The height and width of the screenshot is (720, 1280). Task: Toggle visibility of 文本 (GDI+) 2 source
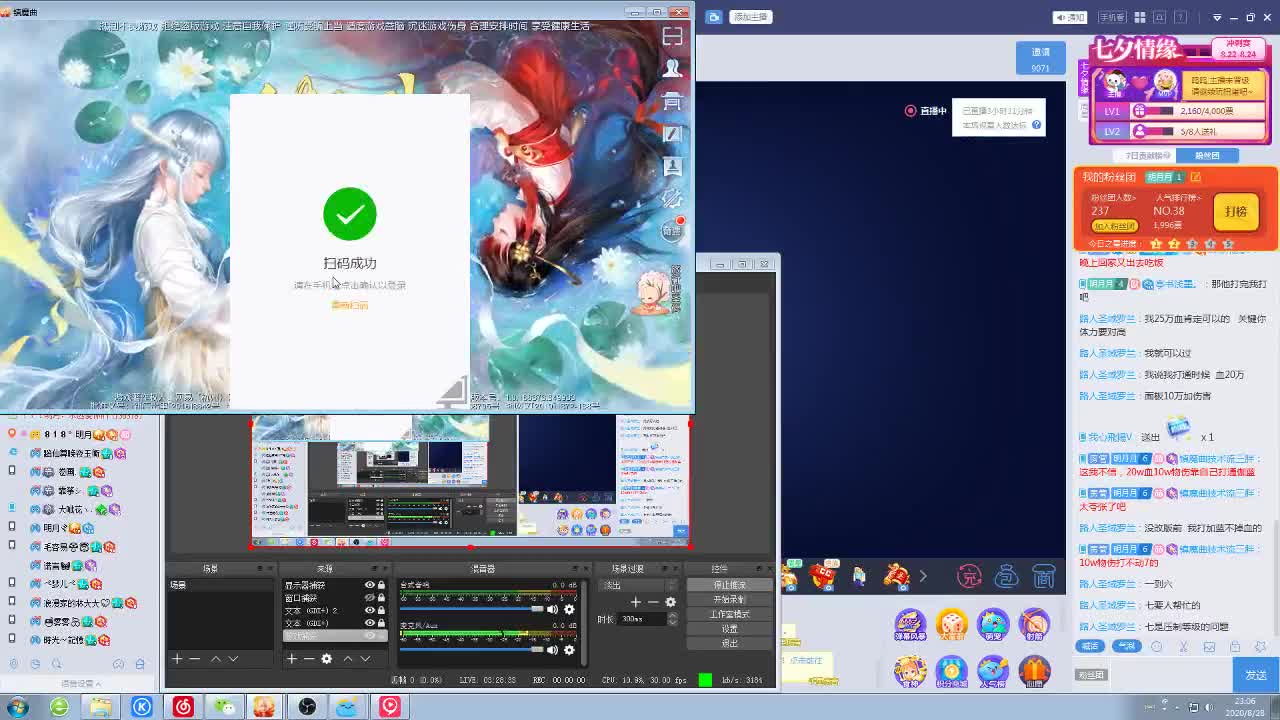coord(369,610)
